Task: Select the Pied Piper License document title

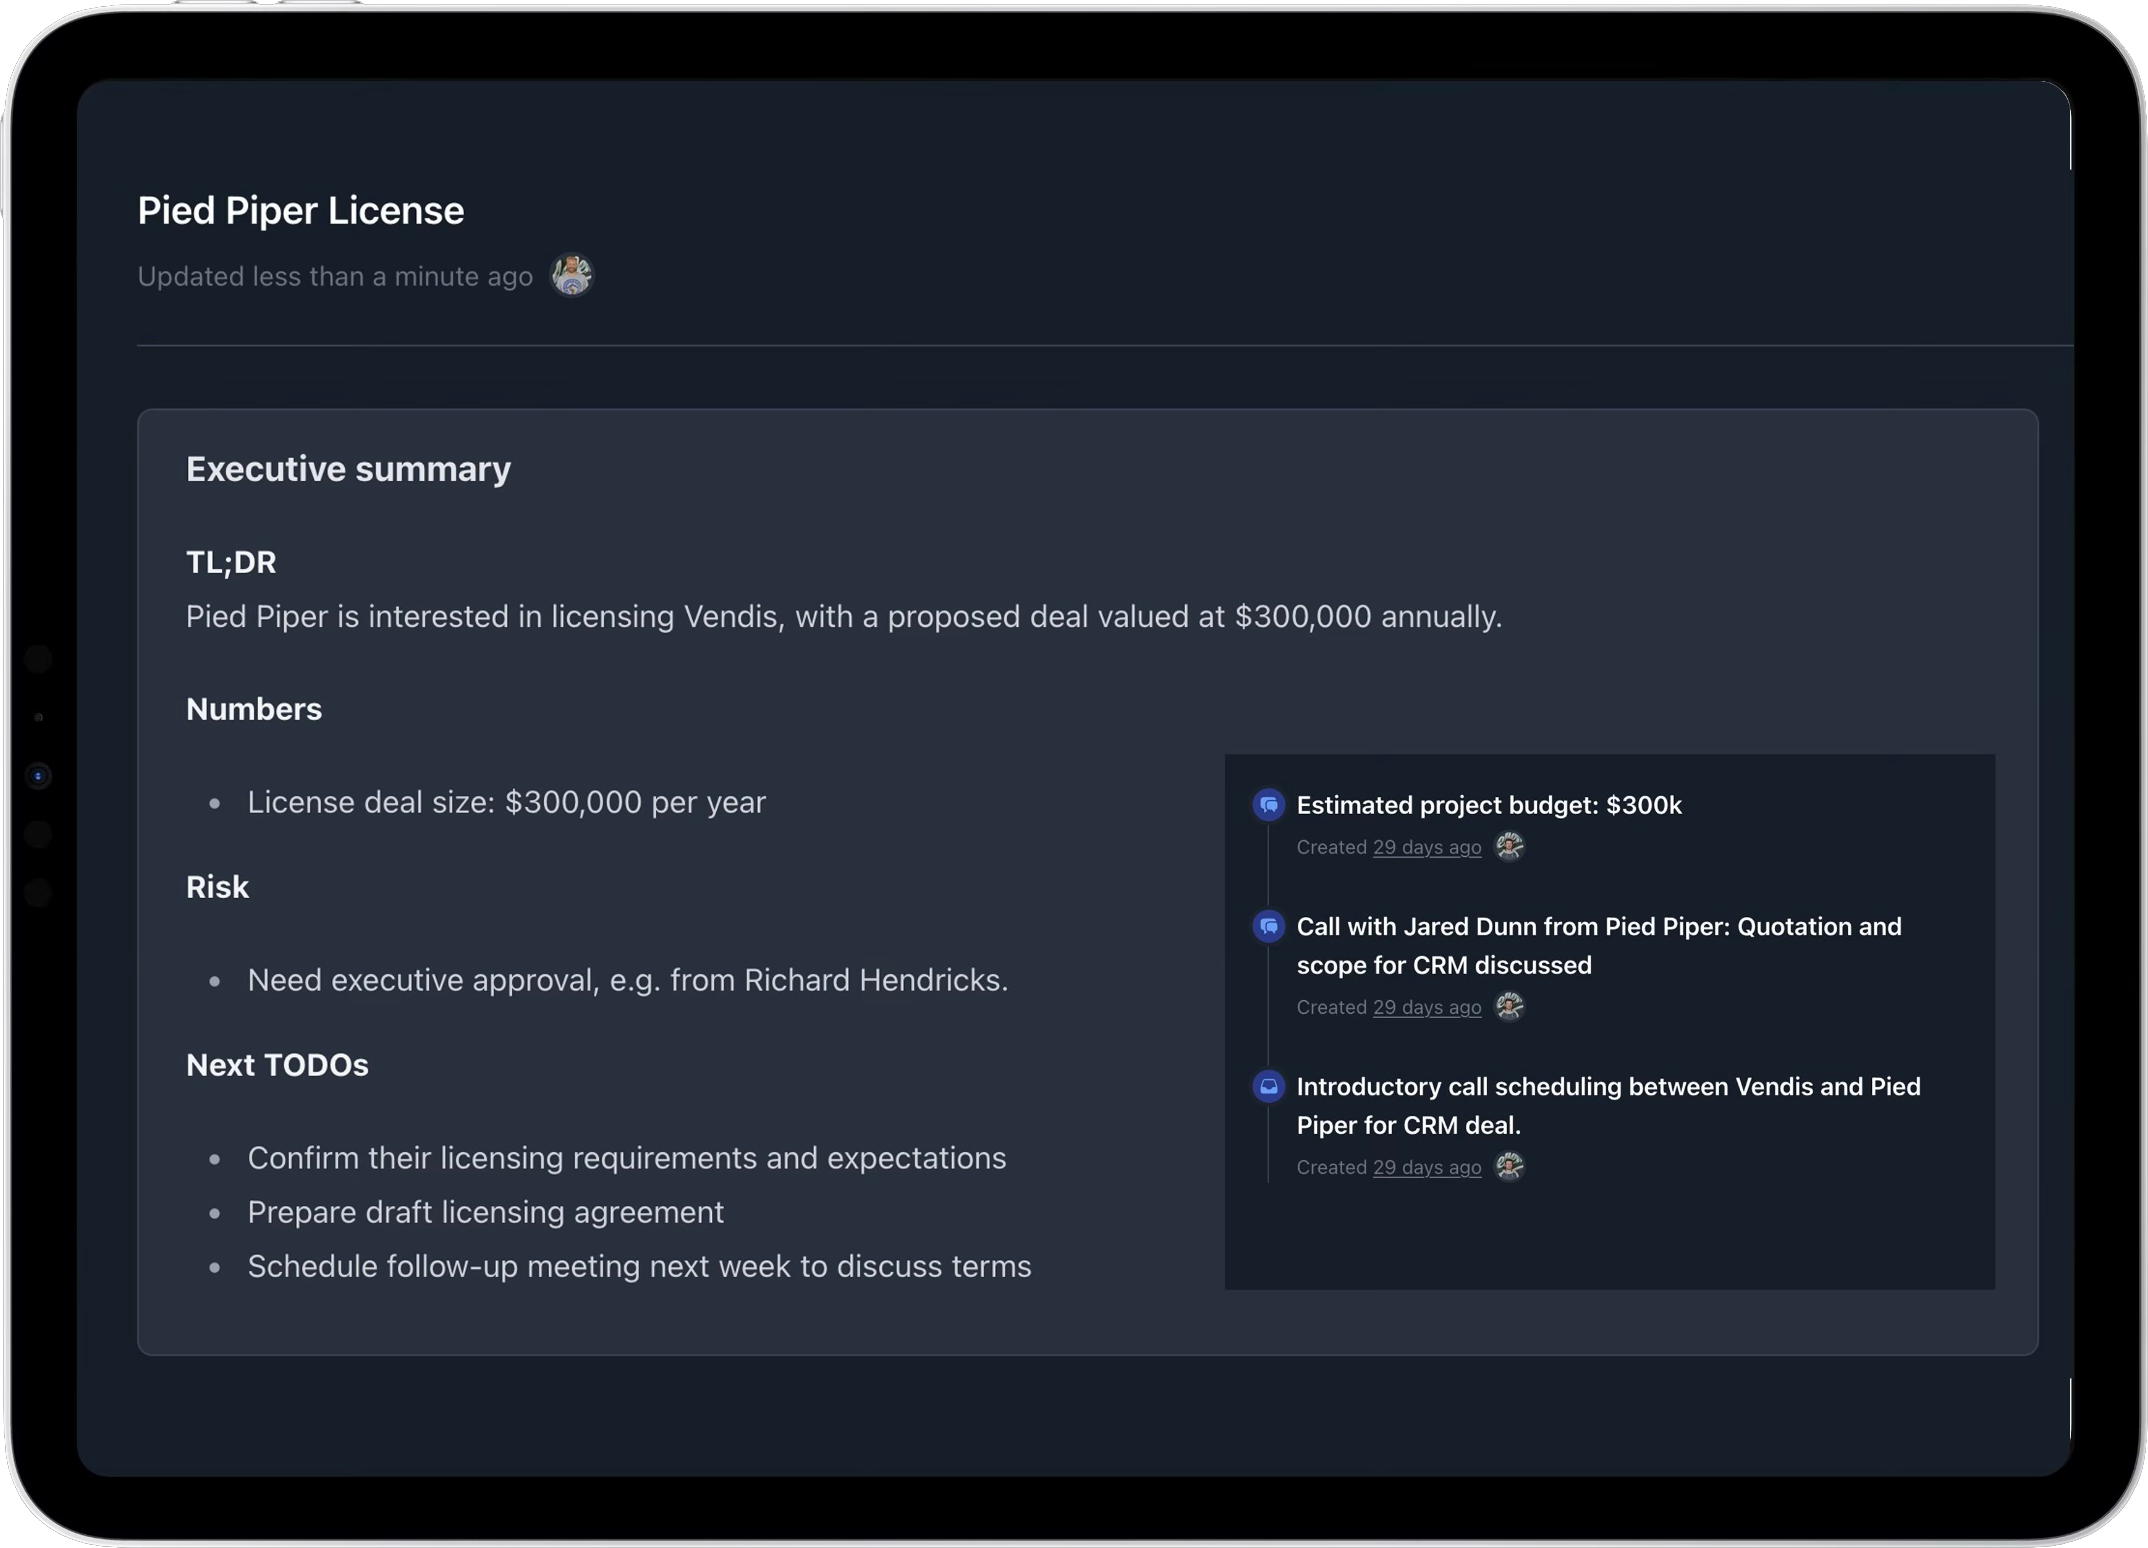Action: click(x=300, y=210)
